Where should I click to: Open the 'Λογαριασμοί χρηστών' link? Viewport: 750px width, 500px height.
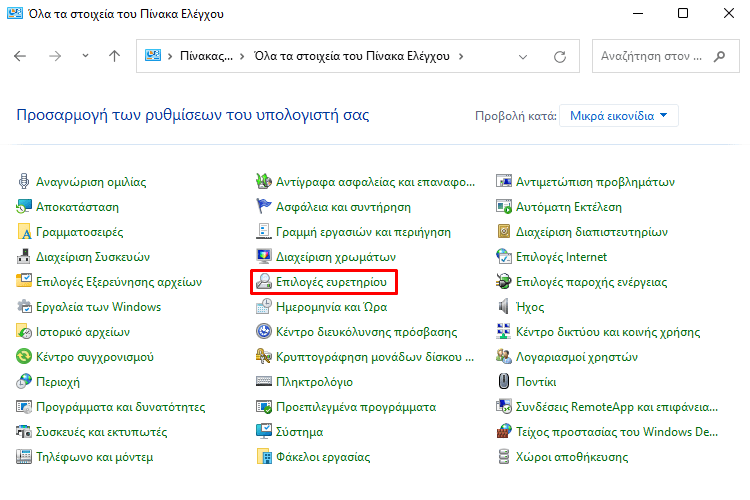[x=577, y=356]
